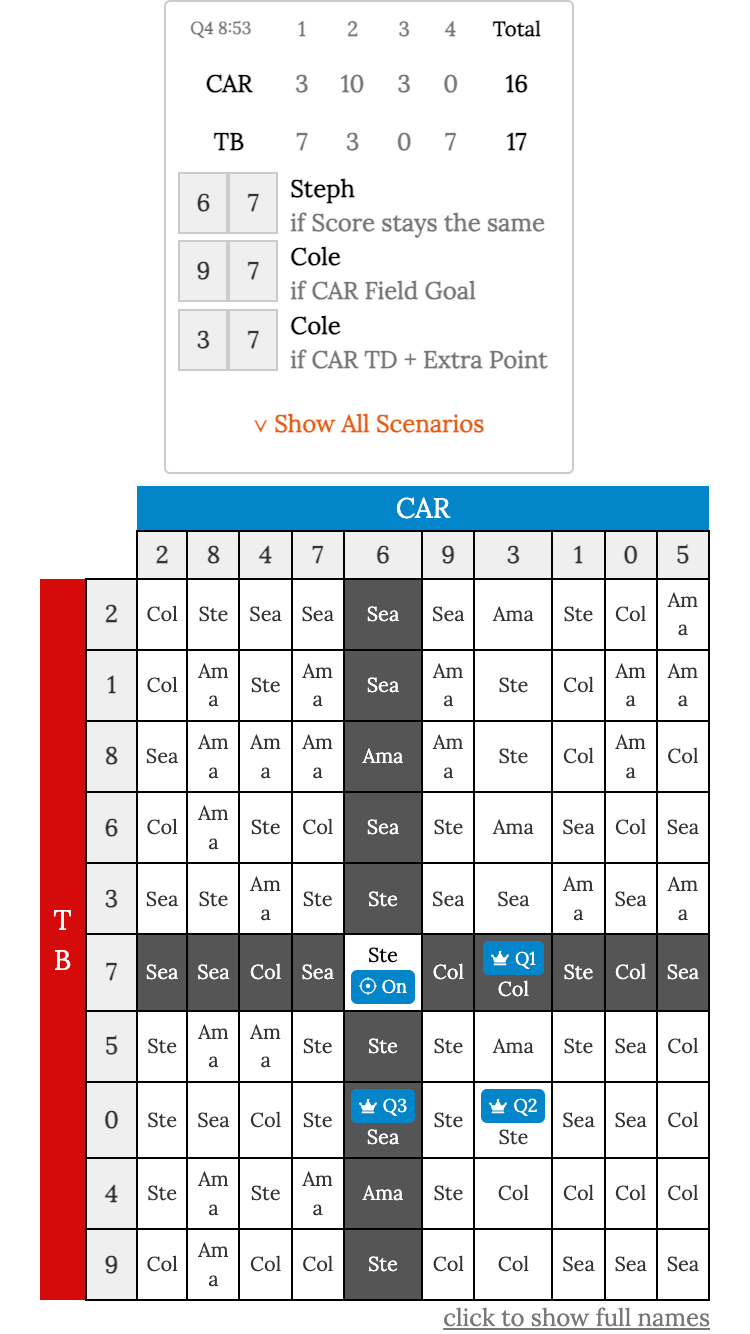Select the TB score row tab
The width and height of the screenshot is (750, 1334).
coord(229,142)
